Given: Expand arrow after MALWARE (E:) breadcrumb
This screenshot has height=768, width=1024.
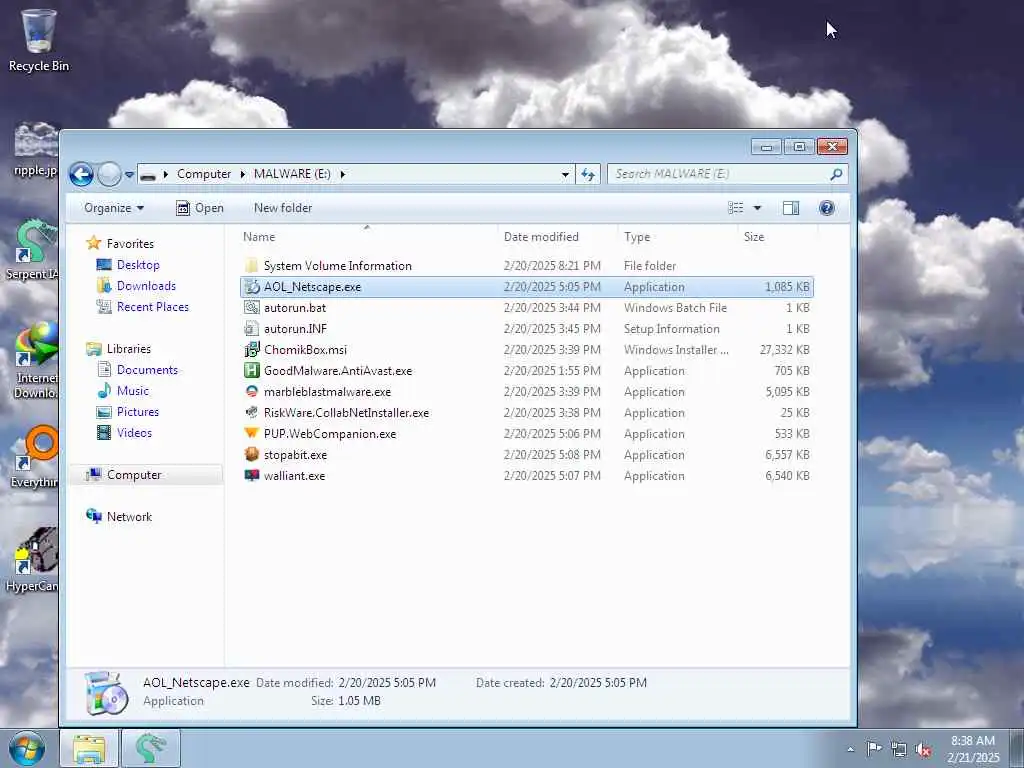Looking at the screenshot, I should (x=342, y=174).
